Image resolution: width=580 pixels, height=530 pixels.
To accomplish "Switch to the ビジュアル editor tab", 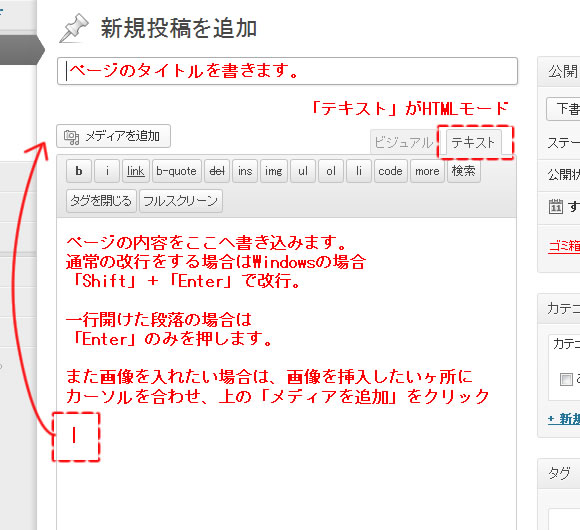I will pyautogui.click(x=403, y=142).
